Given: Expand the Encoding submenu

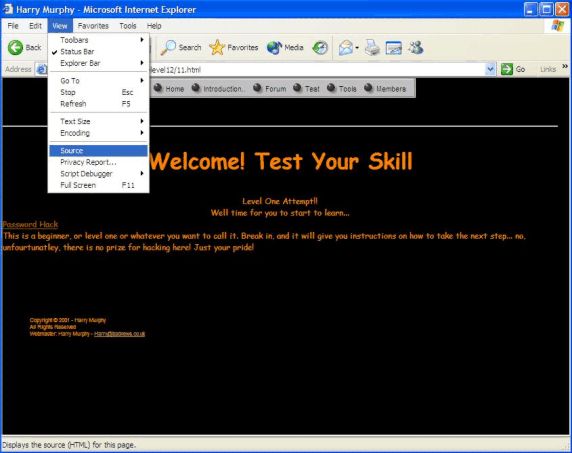Looking at the screenshot, I should (x=98, y=133).
